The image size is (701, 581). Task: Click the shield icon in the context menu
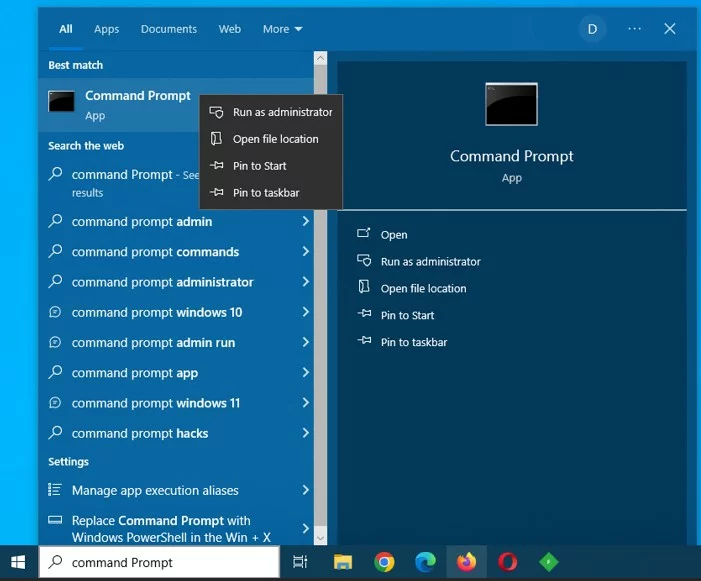(216, 112)
